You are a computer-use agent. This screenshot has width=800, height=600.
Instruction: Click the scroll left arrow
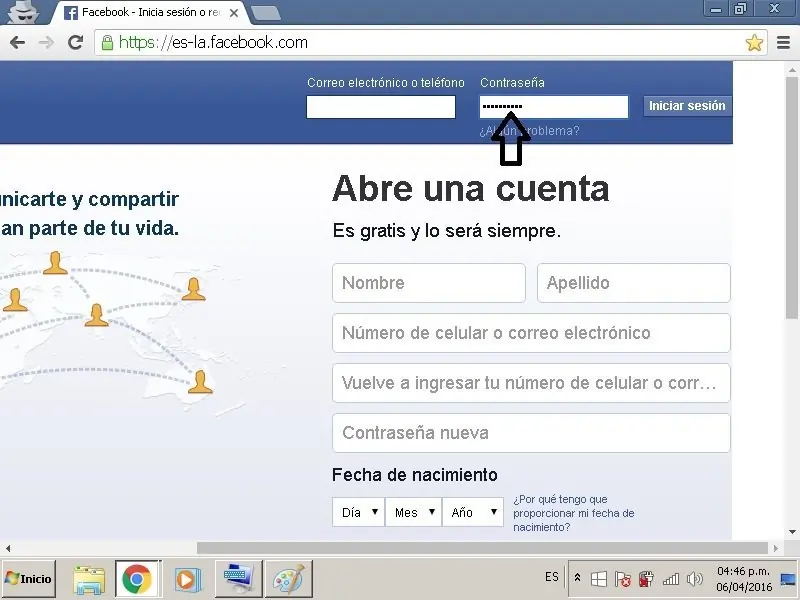pyautogui.click(x=7, y=548)
